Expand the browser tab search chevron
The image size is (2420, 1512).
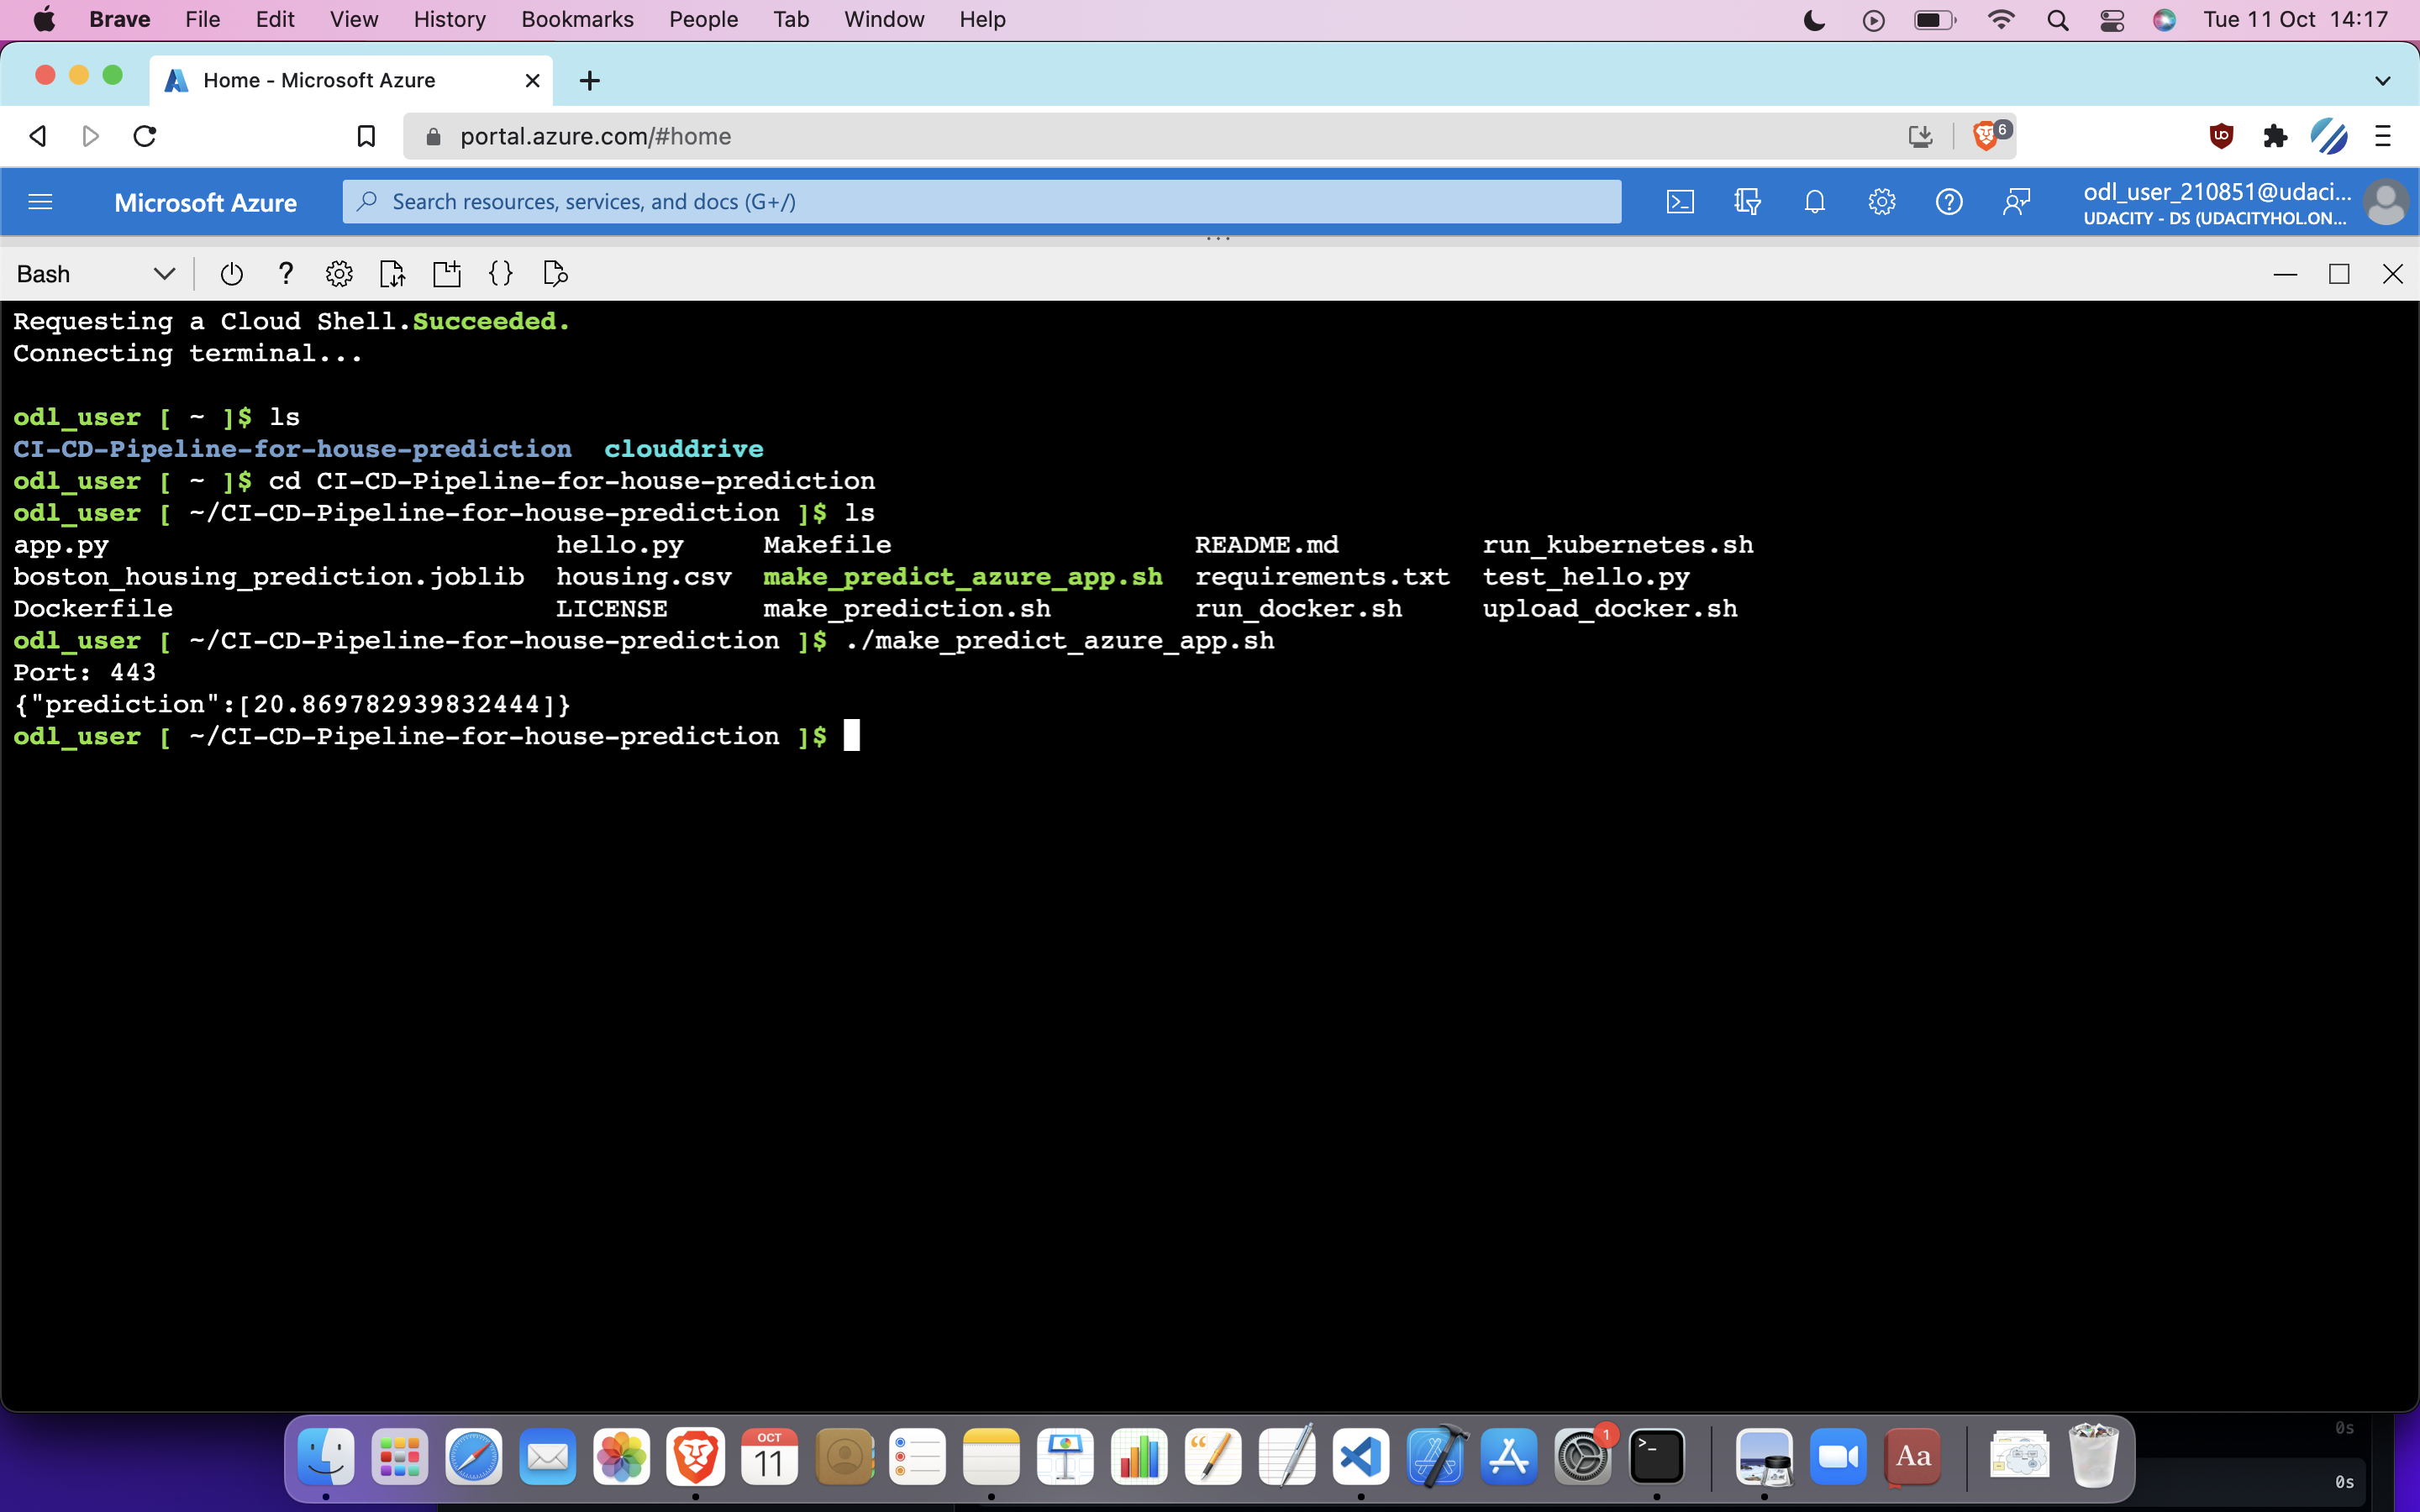[x=2382, y=81]
